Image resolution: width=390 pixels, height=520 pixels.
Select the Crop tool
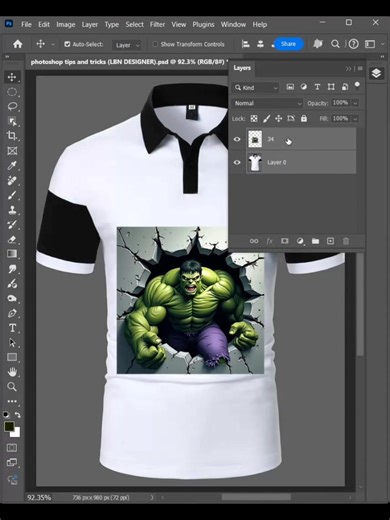pyautogui.click(x=12, y=136)
